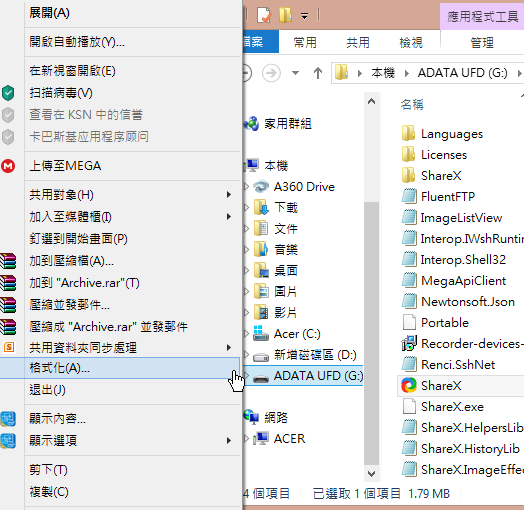Click the Languages folder icon

[408, 134]
